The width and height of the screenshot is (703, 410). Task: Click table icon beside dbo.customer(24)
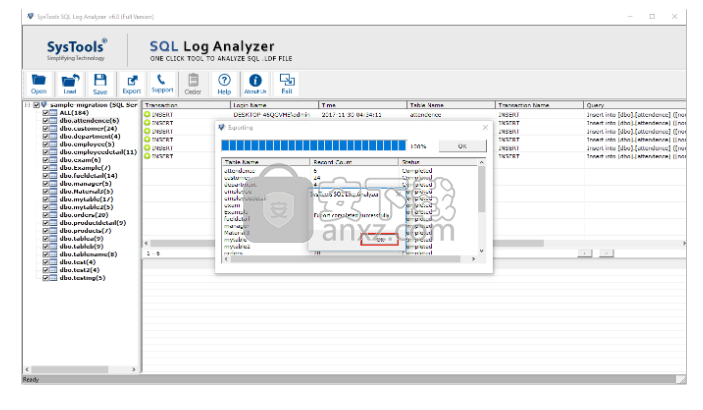(53, 129)
